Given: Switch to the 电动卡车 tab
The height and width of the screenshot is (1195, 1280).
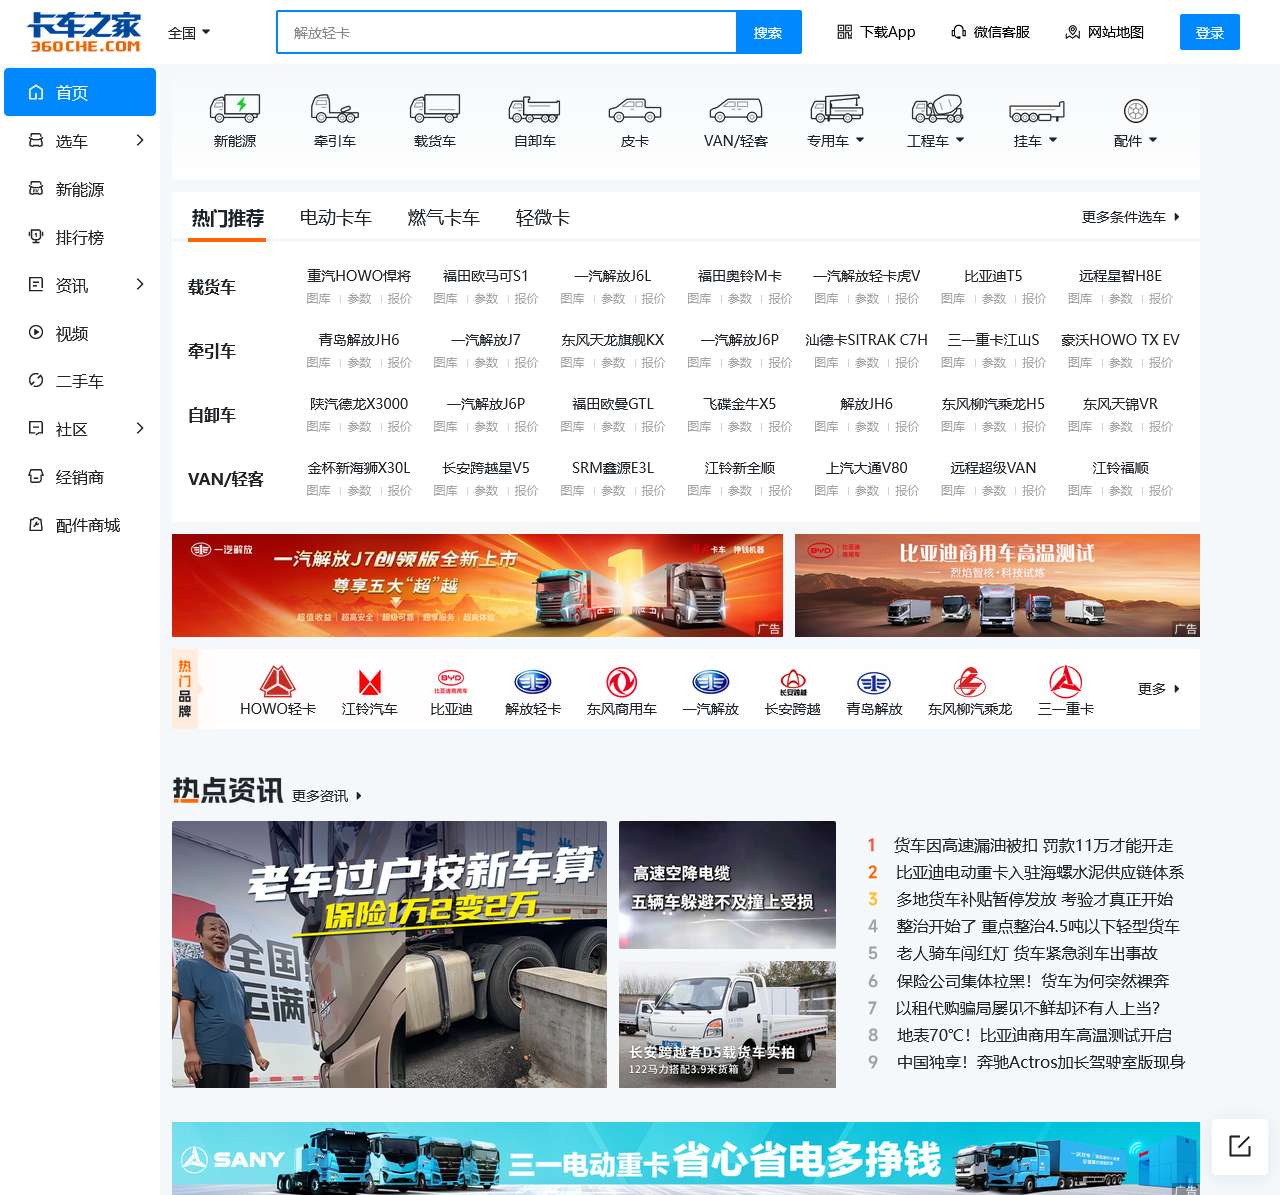Looking at the screenshot, I should 336,218.
